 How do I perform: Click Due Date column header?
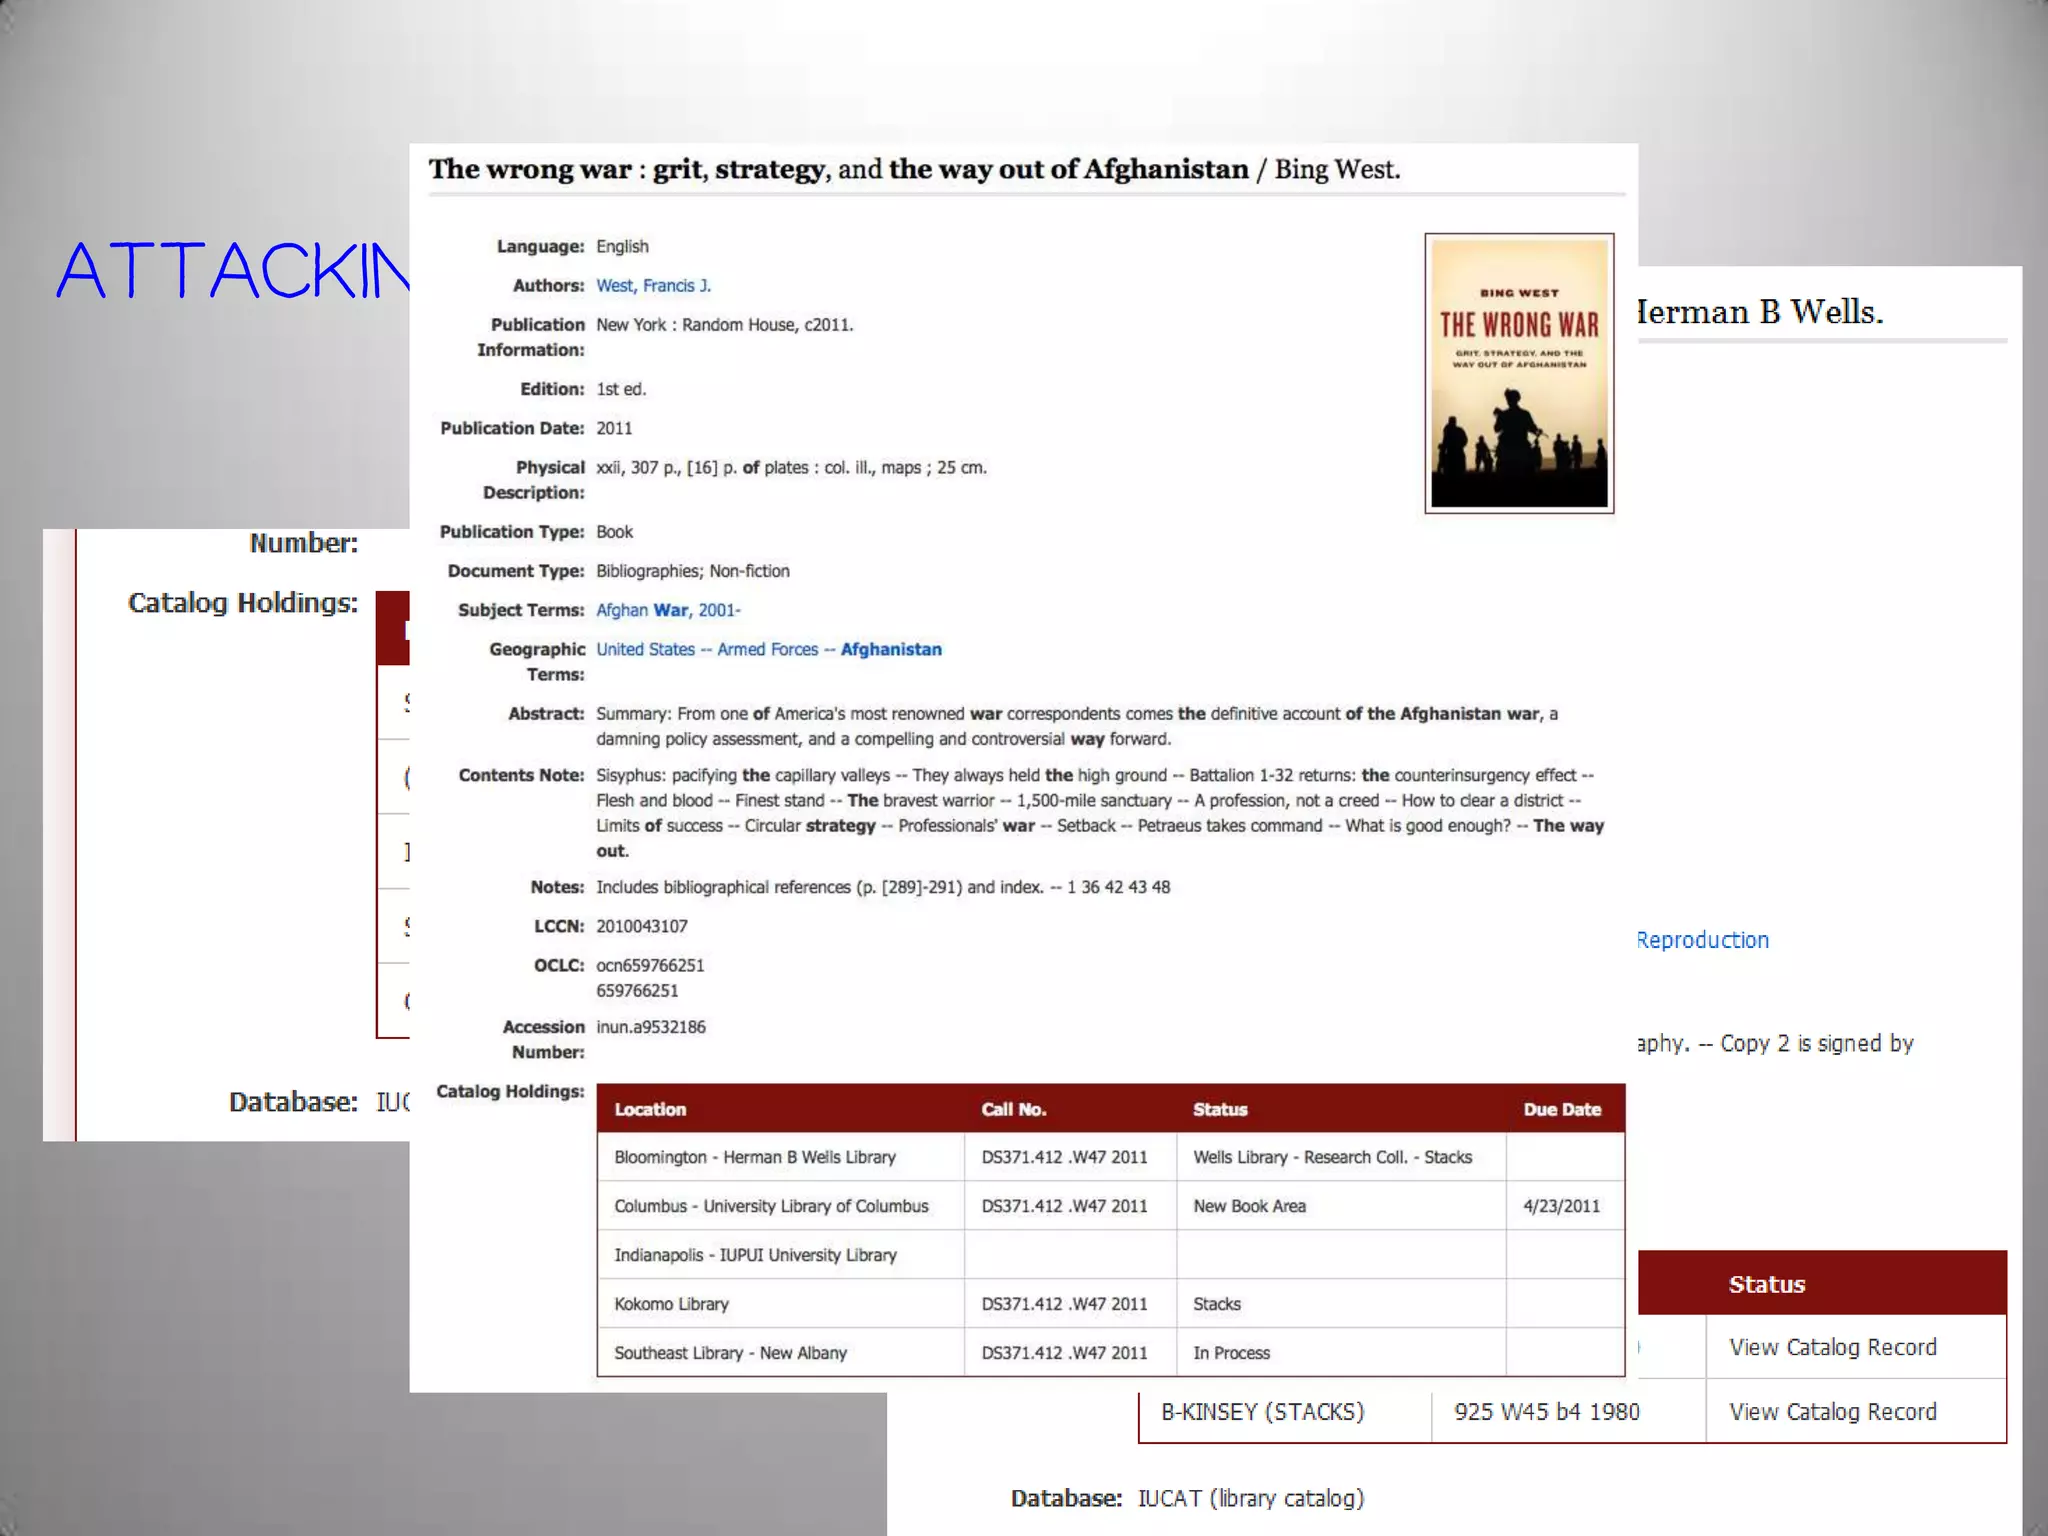coord(1561,1109)
